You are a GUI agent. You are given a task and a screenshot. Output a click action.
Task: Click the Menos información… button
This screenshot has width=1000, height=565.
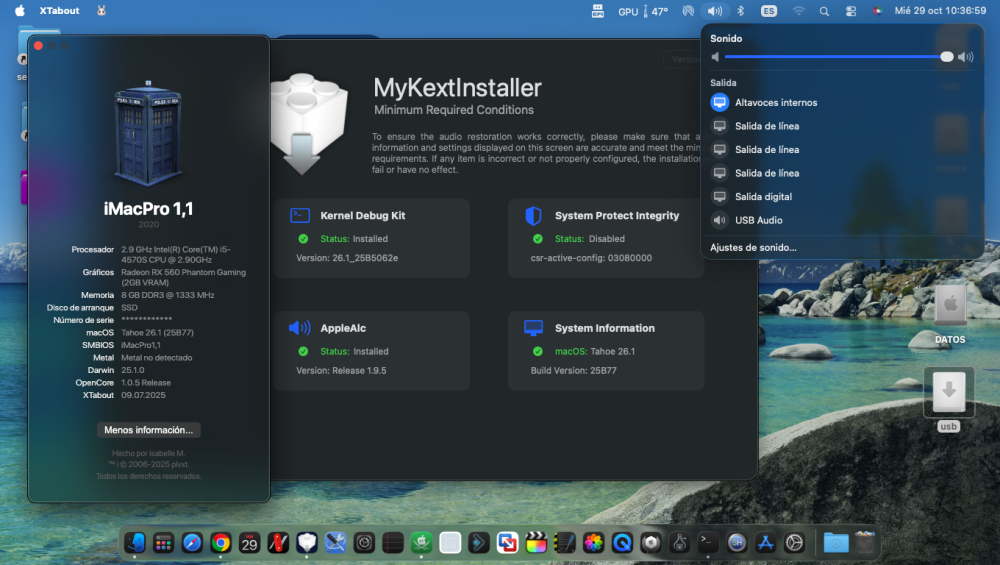[x=149, y=430]
